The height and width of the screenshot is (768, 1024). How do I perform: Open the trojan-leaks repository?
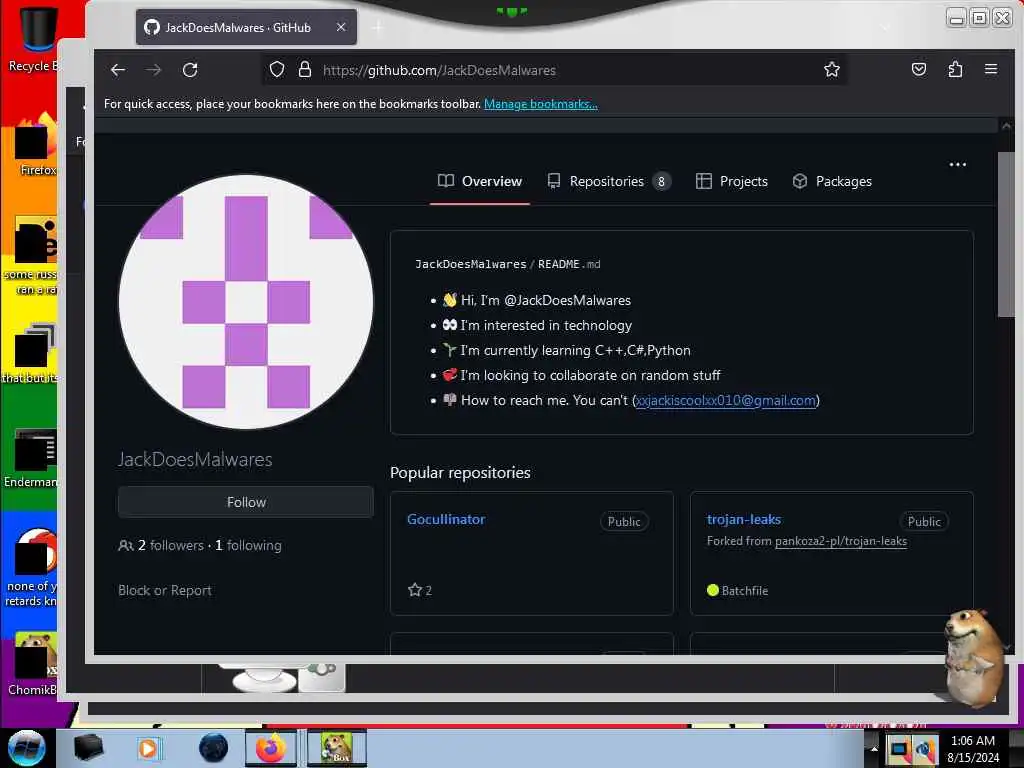point(744,519)
